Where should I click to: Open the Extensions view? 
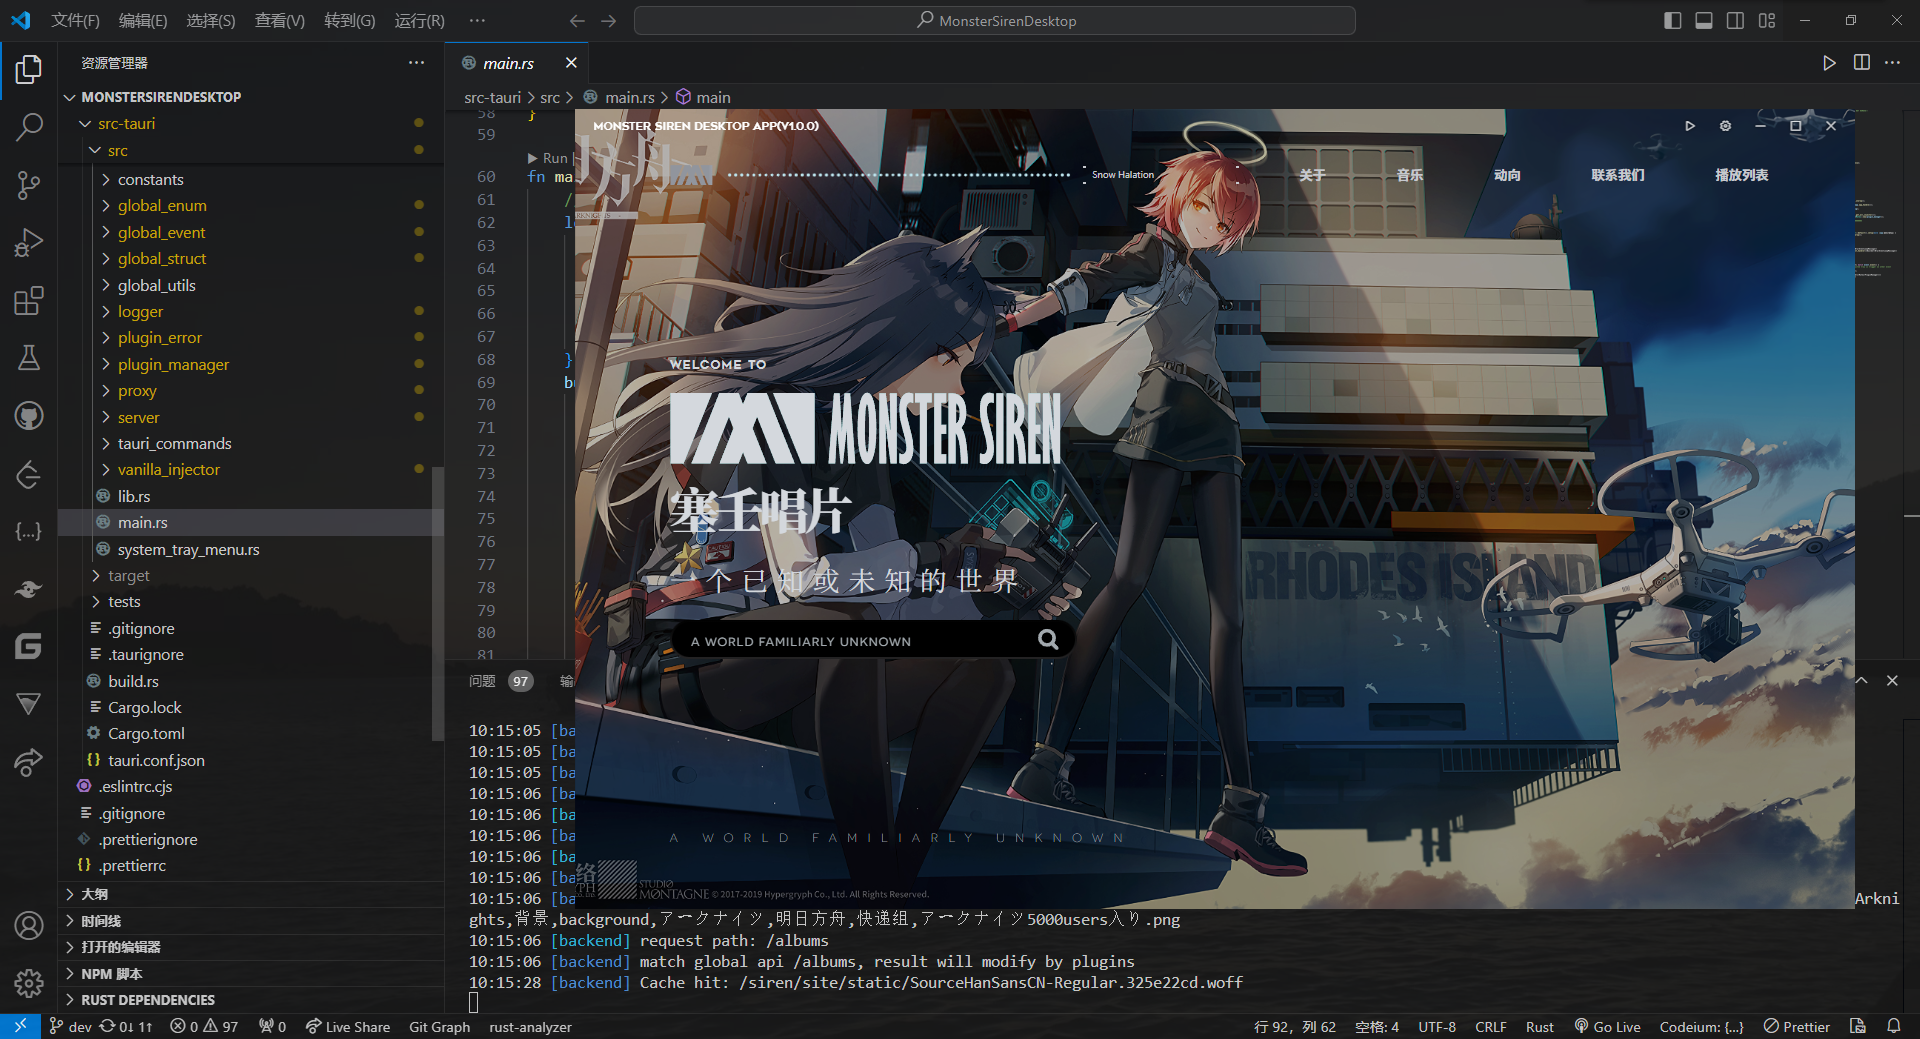(29, 301)
